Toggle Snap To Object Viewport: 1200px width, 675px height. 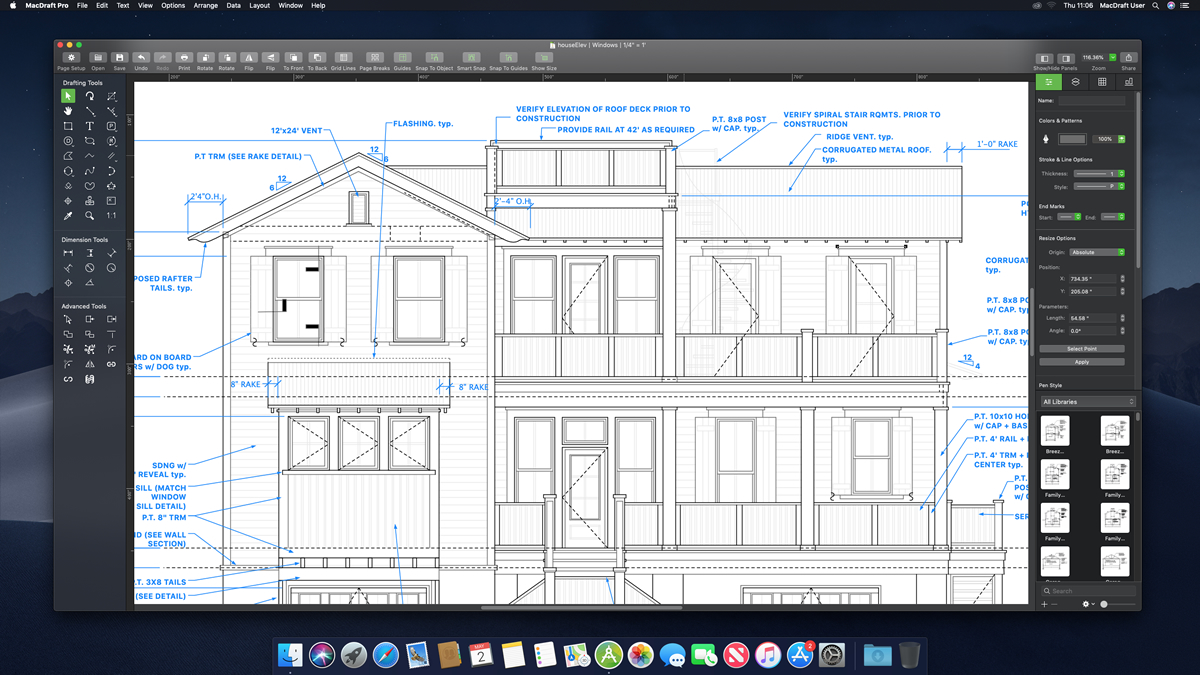point(434,58)
